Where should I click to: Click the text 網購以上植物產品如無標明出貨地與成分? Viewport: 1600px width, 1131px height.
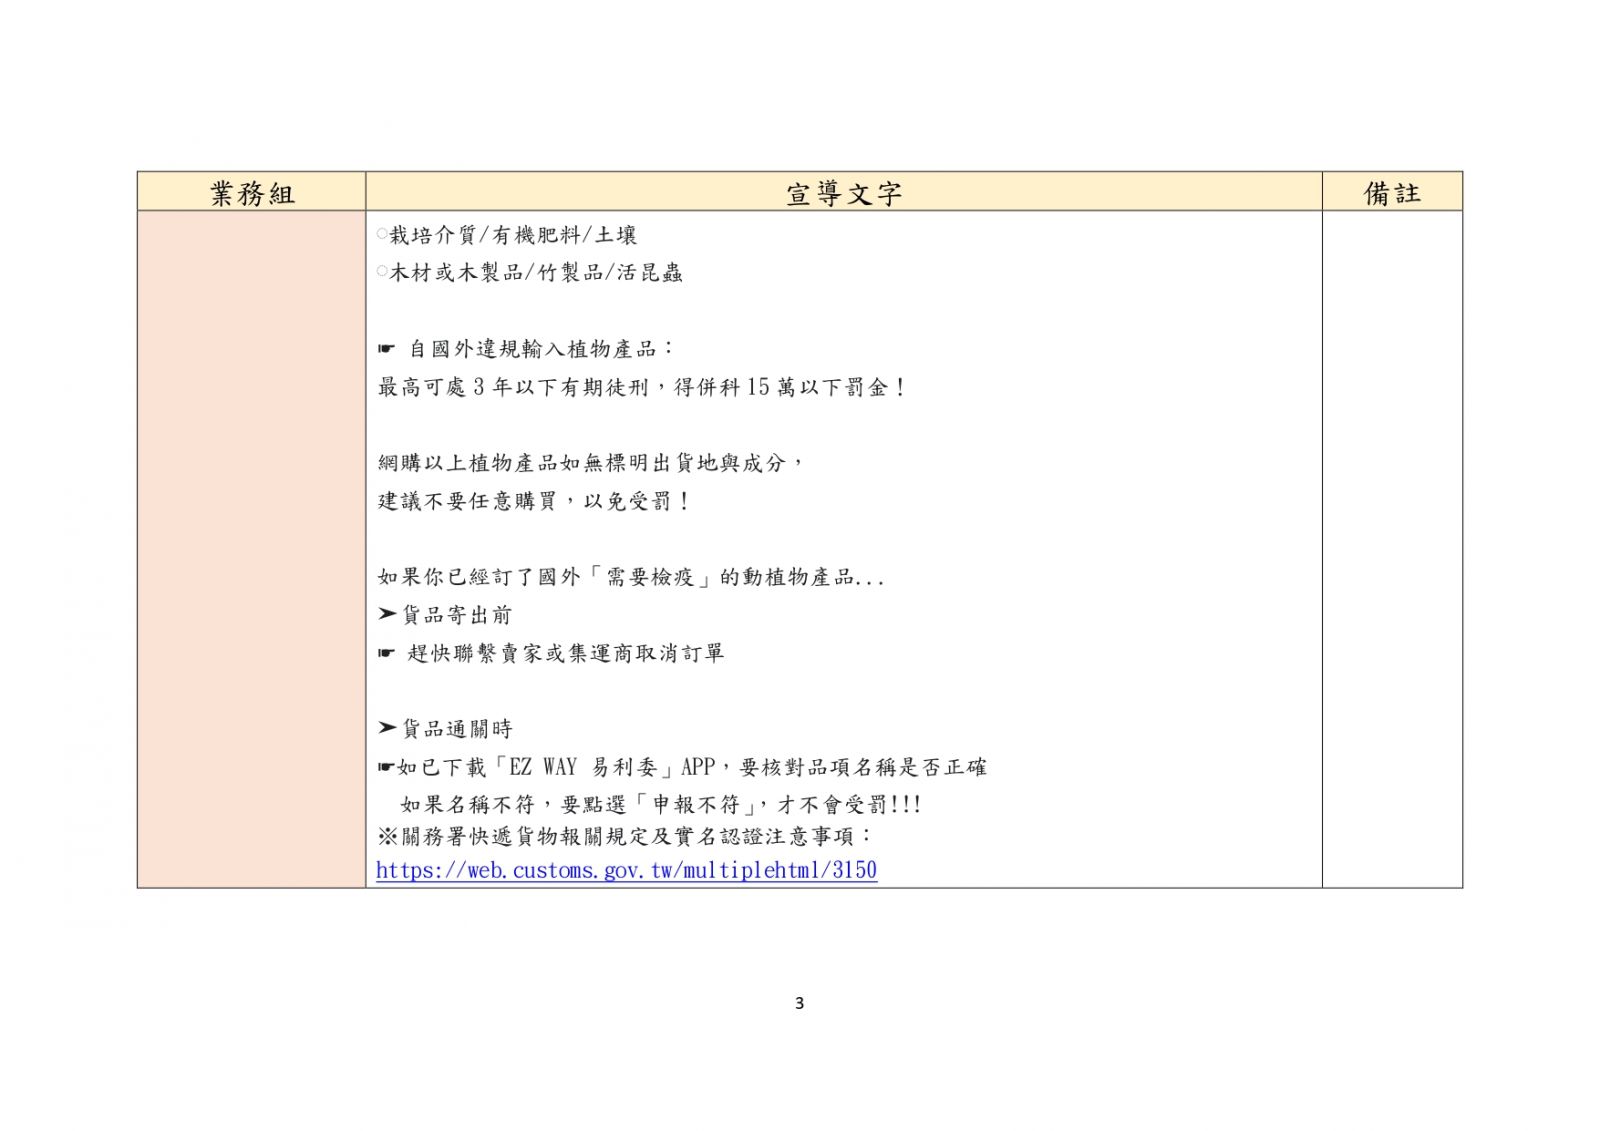pyautogui.click(x=590, y=463)
